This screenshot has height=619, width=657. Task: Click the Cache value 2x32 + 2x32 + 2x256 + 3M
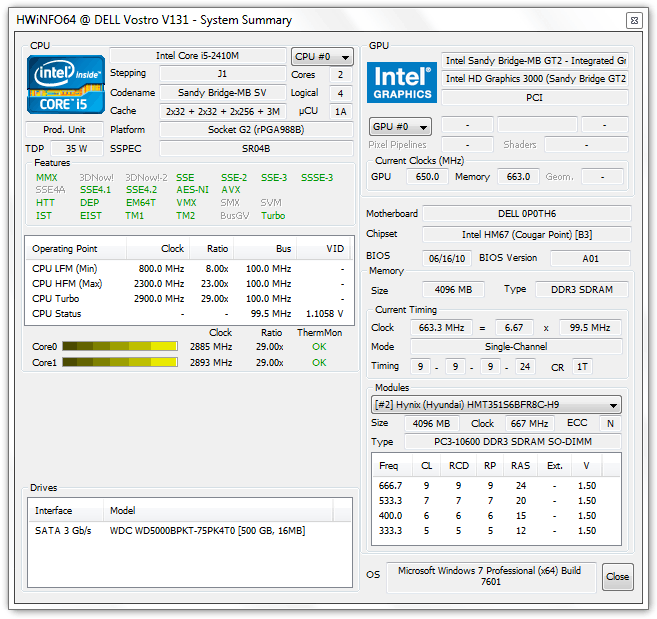click(222, 111)
